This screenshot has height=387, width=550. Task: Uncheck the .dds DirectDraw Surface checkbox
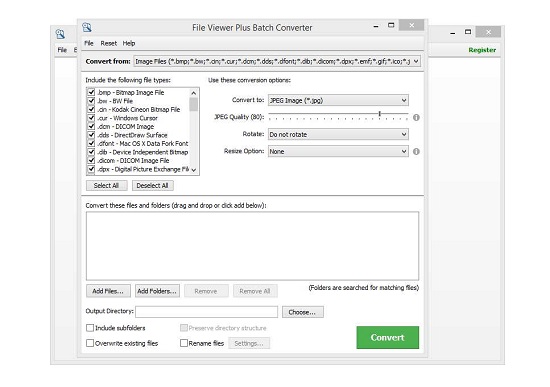[x=91, y=135]
